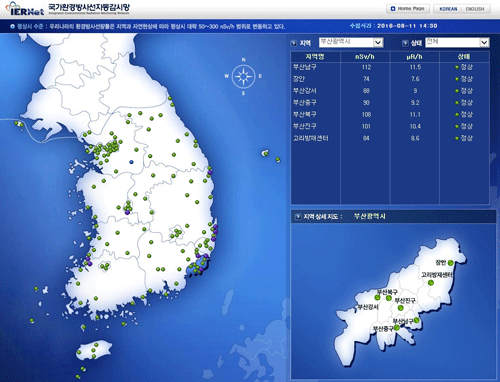This screenshot has width=500, height=382.
Task: Open the 상태 status dropdown
Action: [x=457, y=42]
